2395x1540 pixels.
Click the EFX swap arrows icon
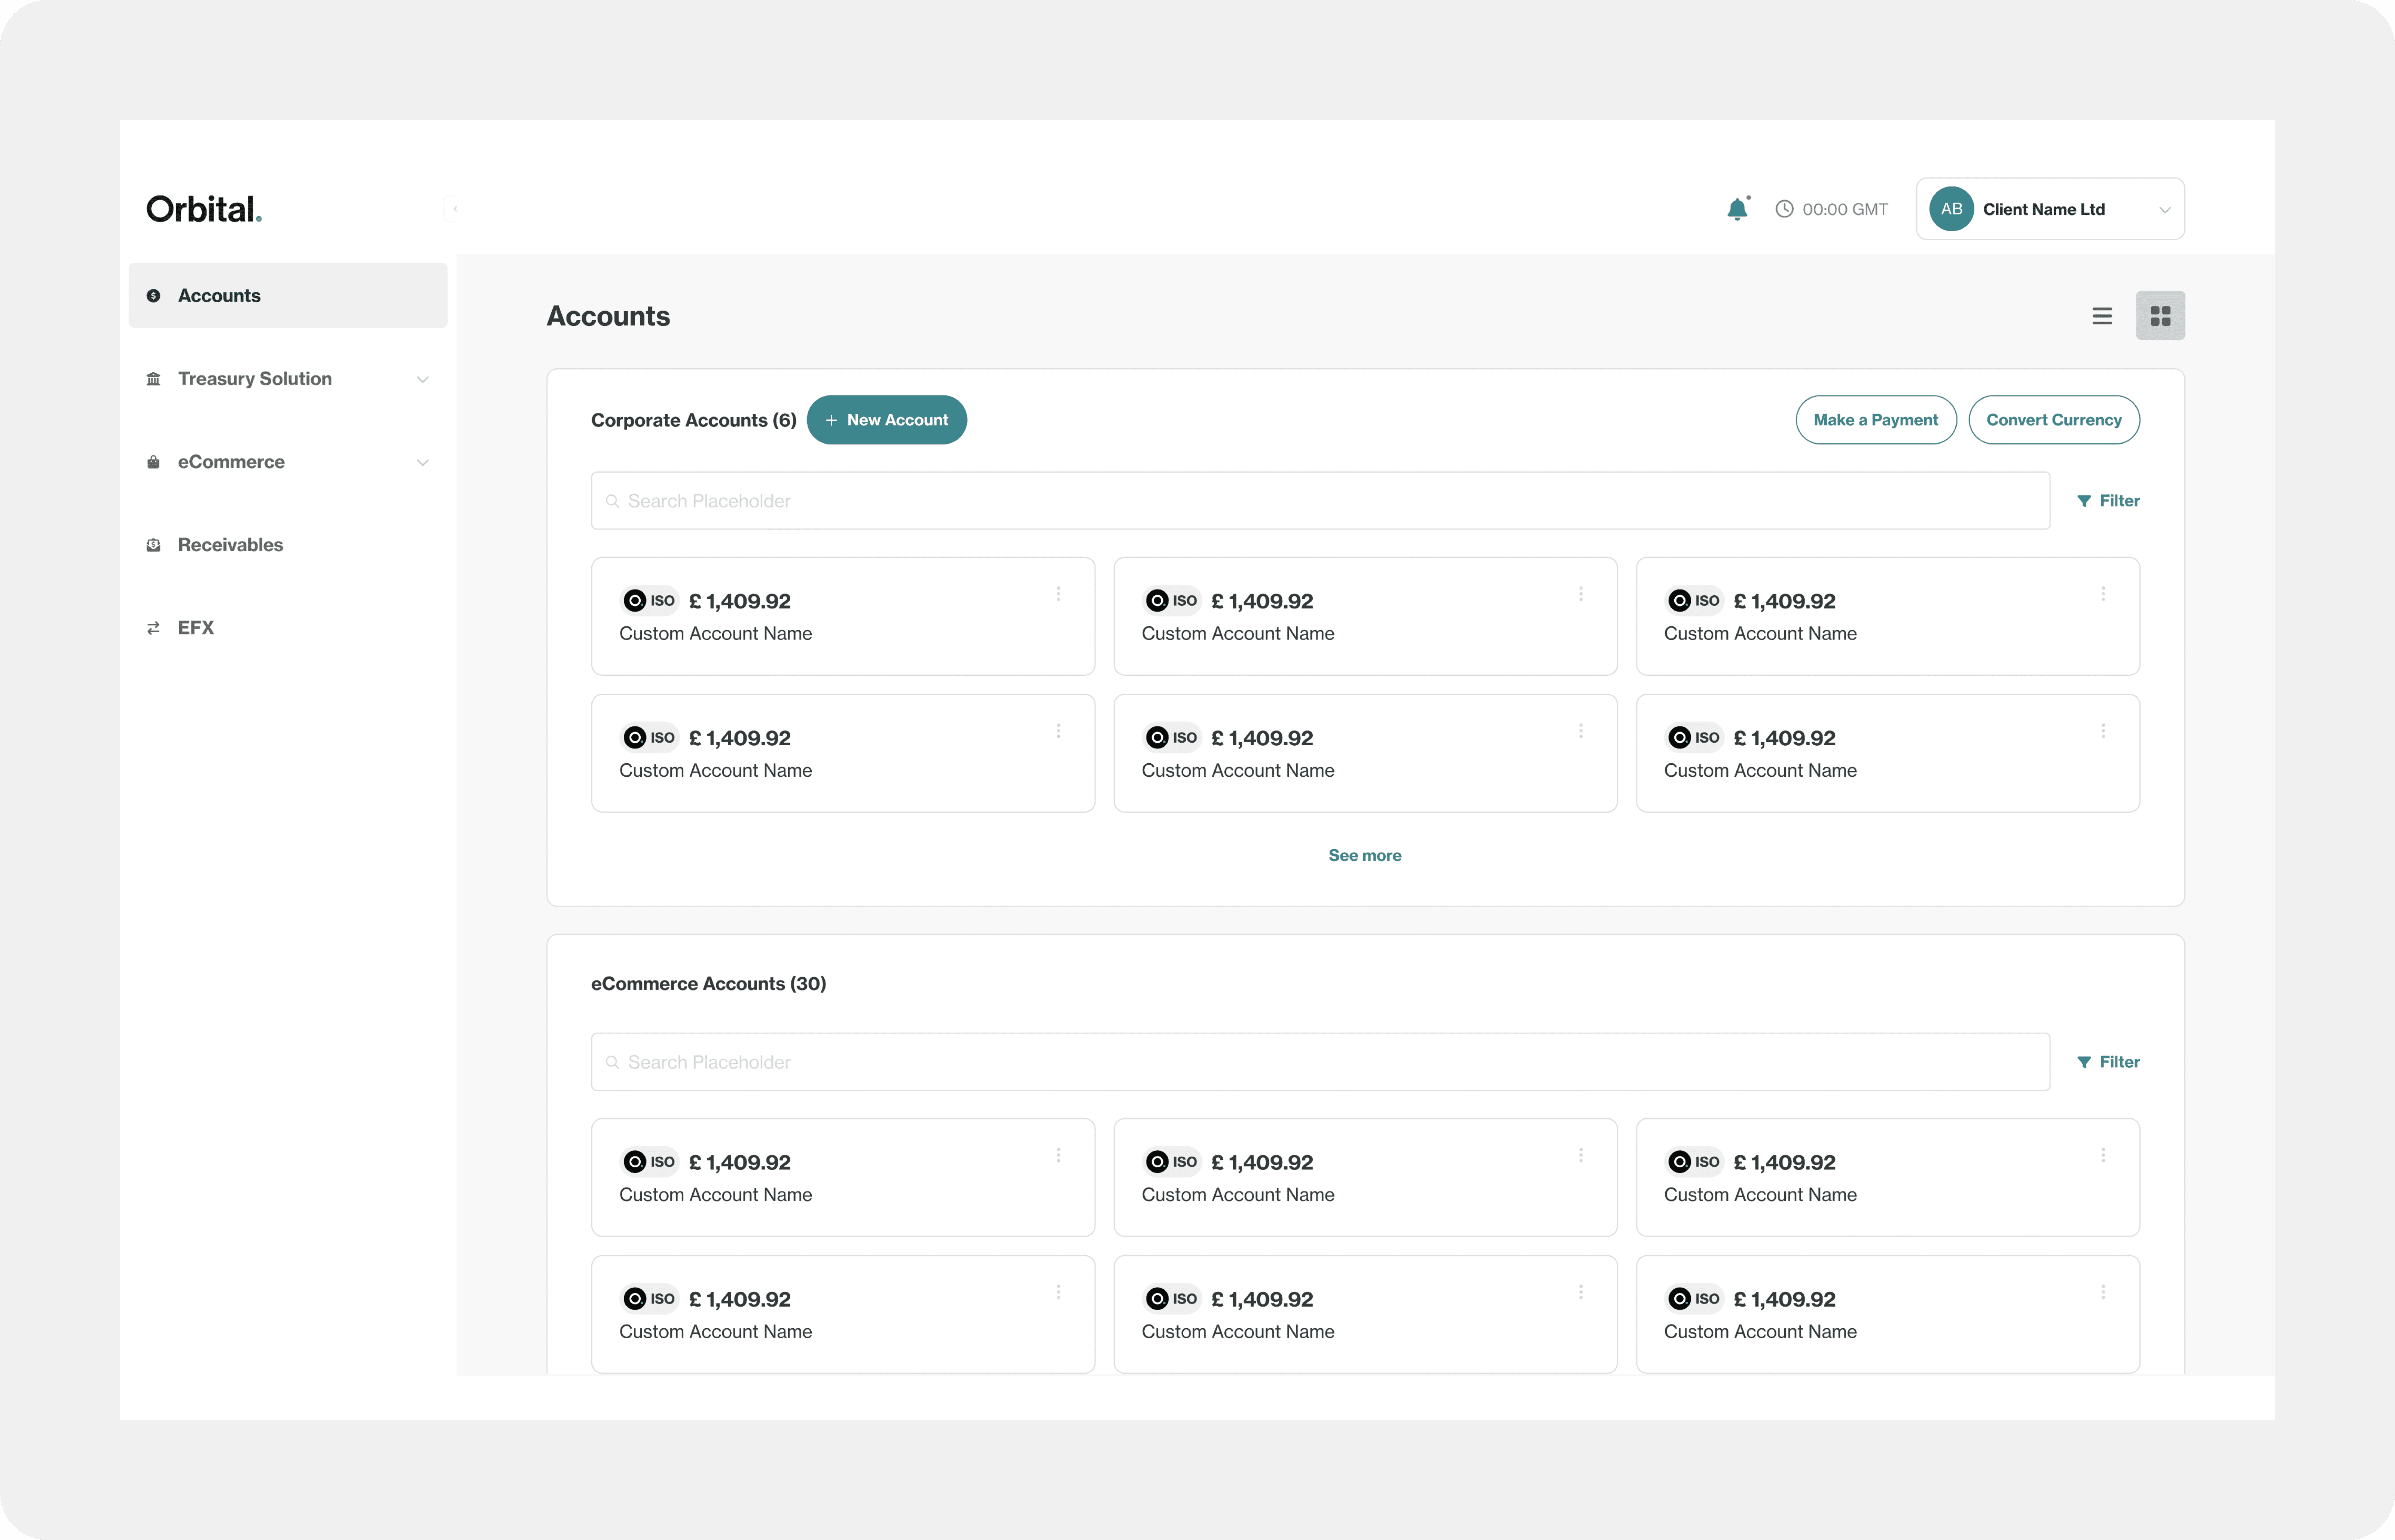[x=153, y=628]
